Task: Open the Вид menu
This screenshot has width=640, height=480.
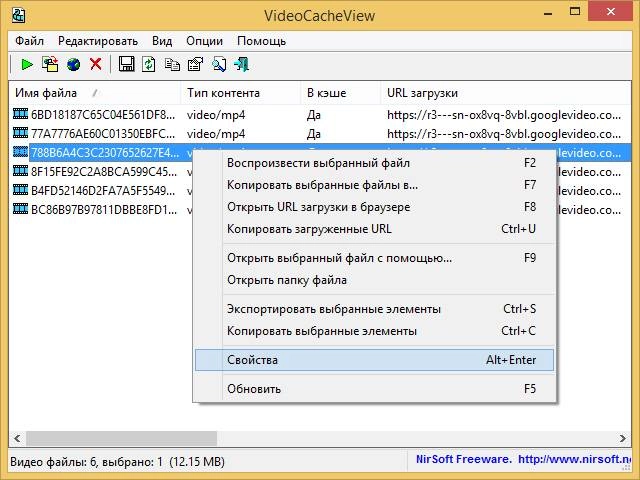Action: [162, 41]
